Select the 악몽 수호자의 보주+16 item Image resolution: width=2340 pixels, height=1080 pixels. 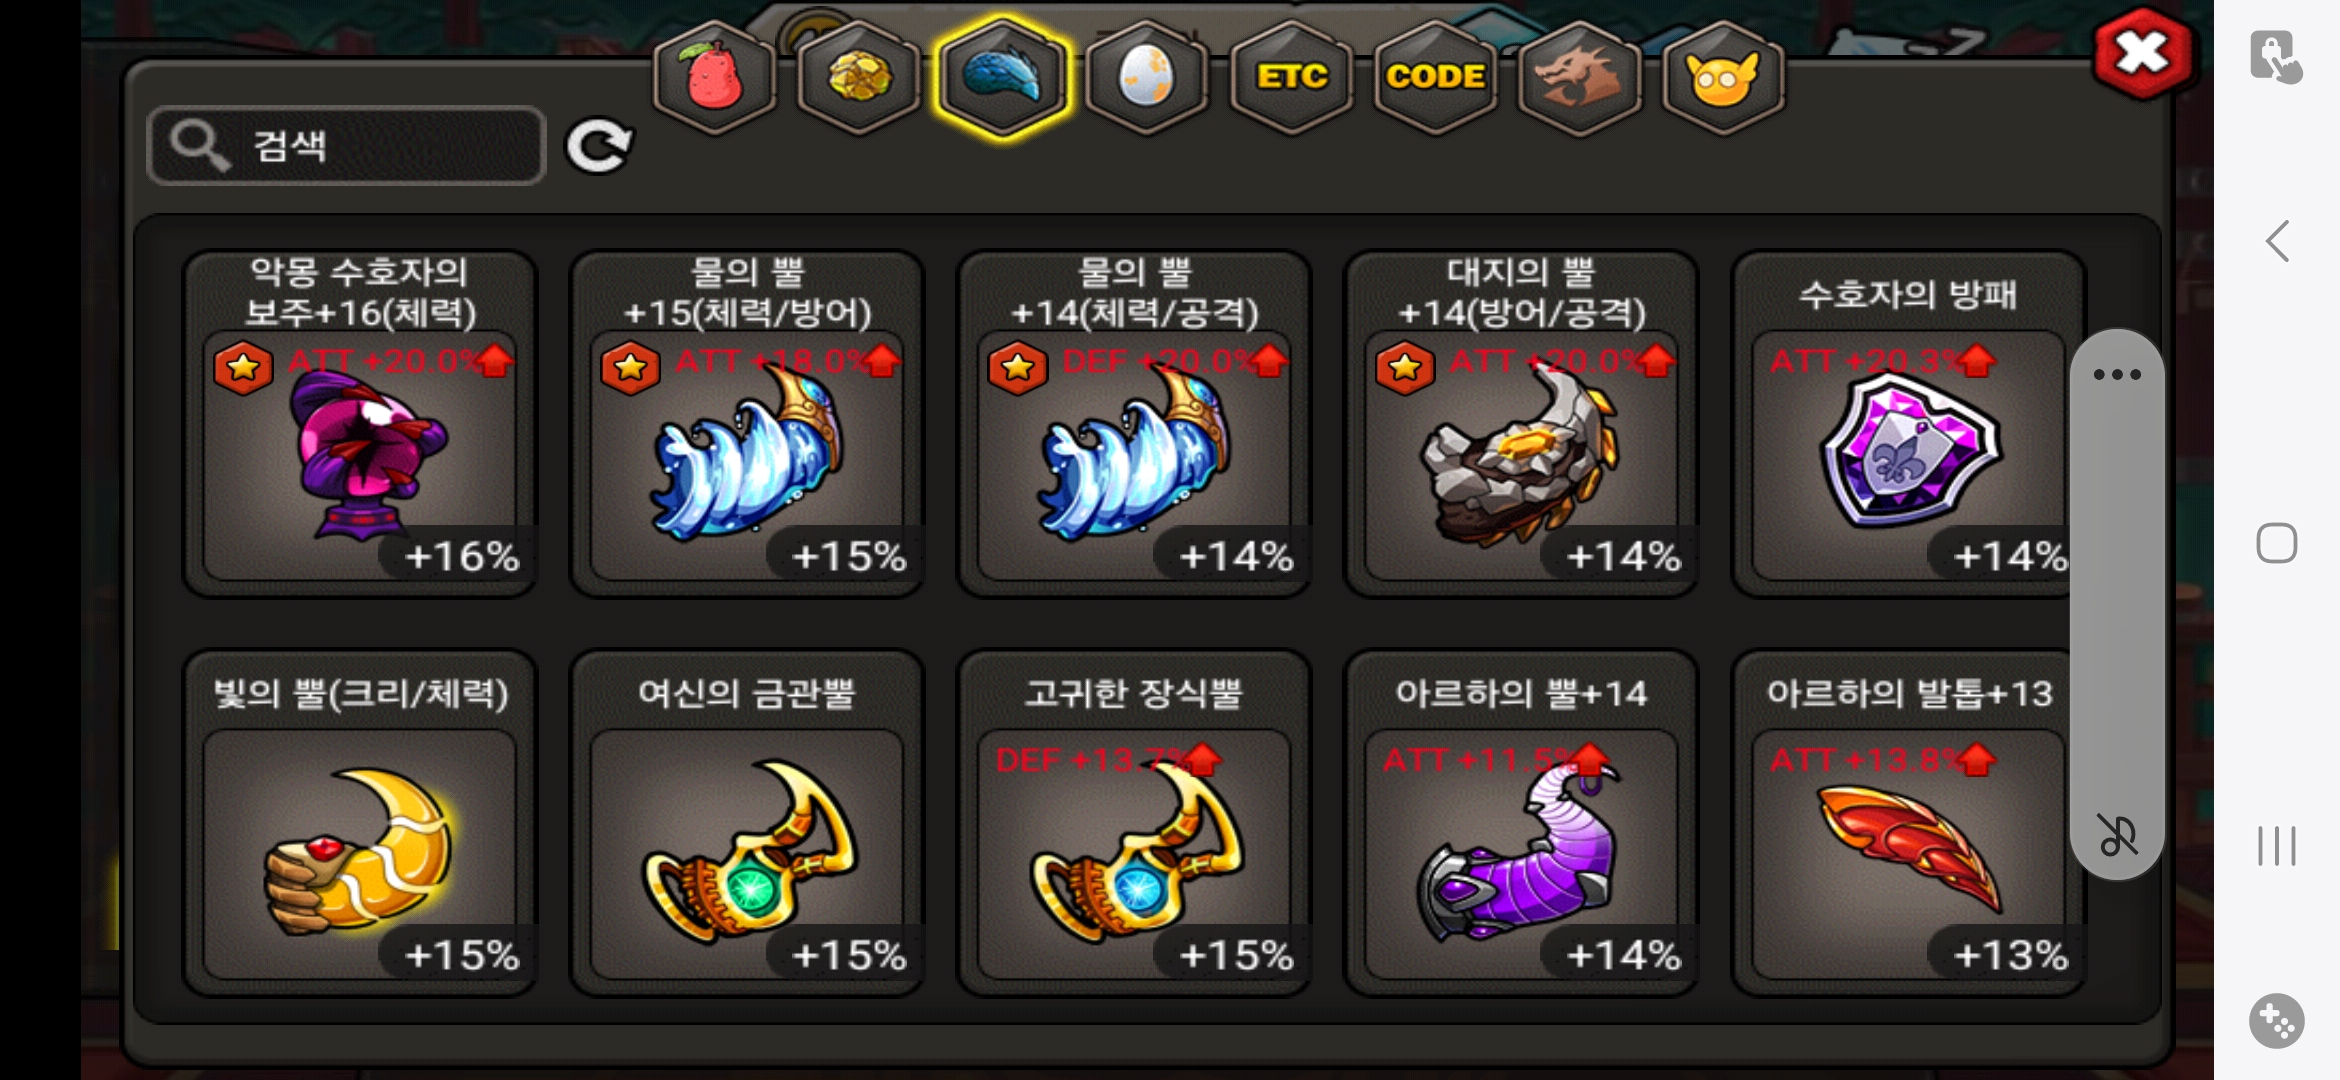click(360, 424)
